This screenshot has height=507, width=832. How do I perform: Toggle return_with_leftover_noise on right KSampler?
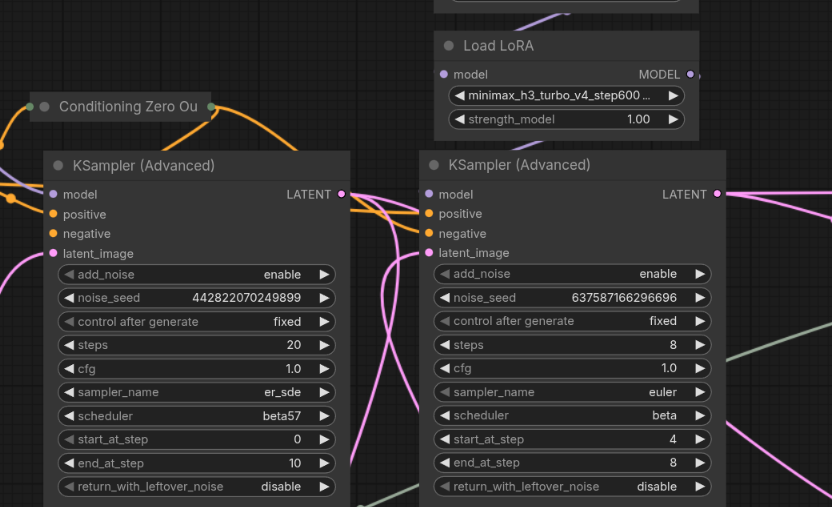pos(572,486)
